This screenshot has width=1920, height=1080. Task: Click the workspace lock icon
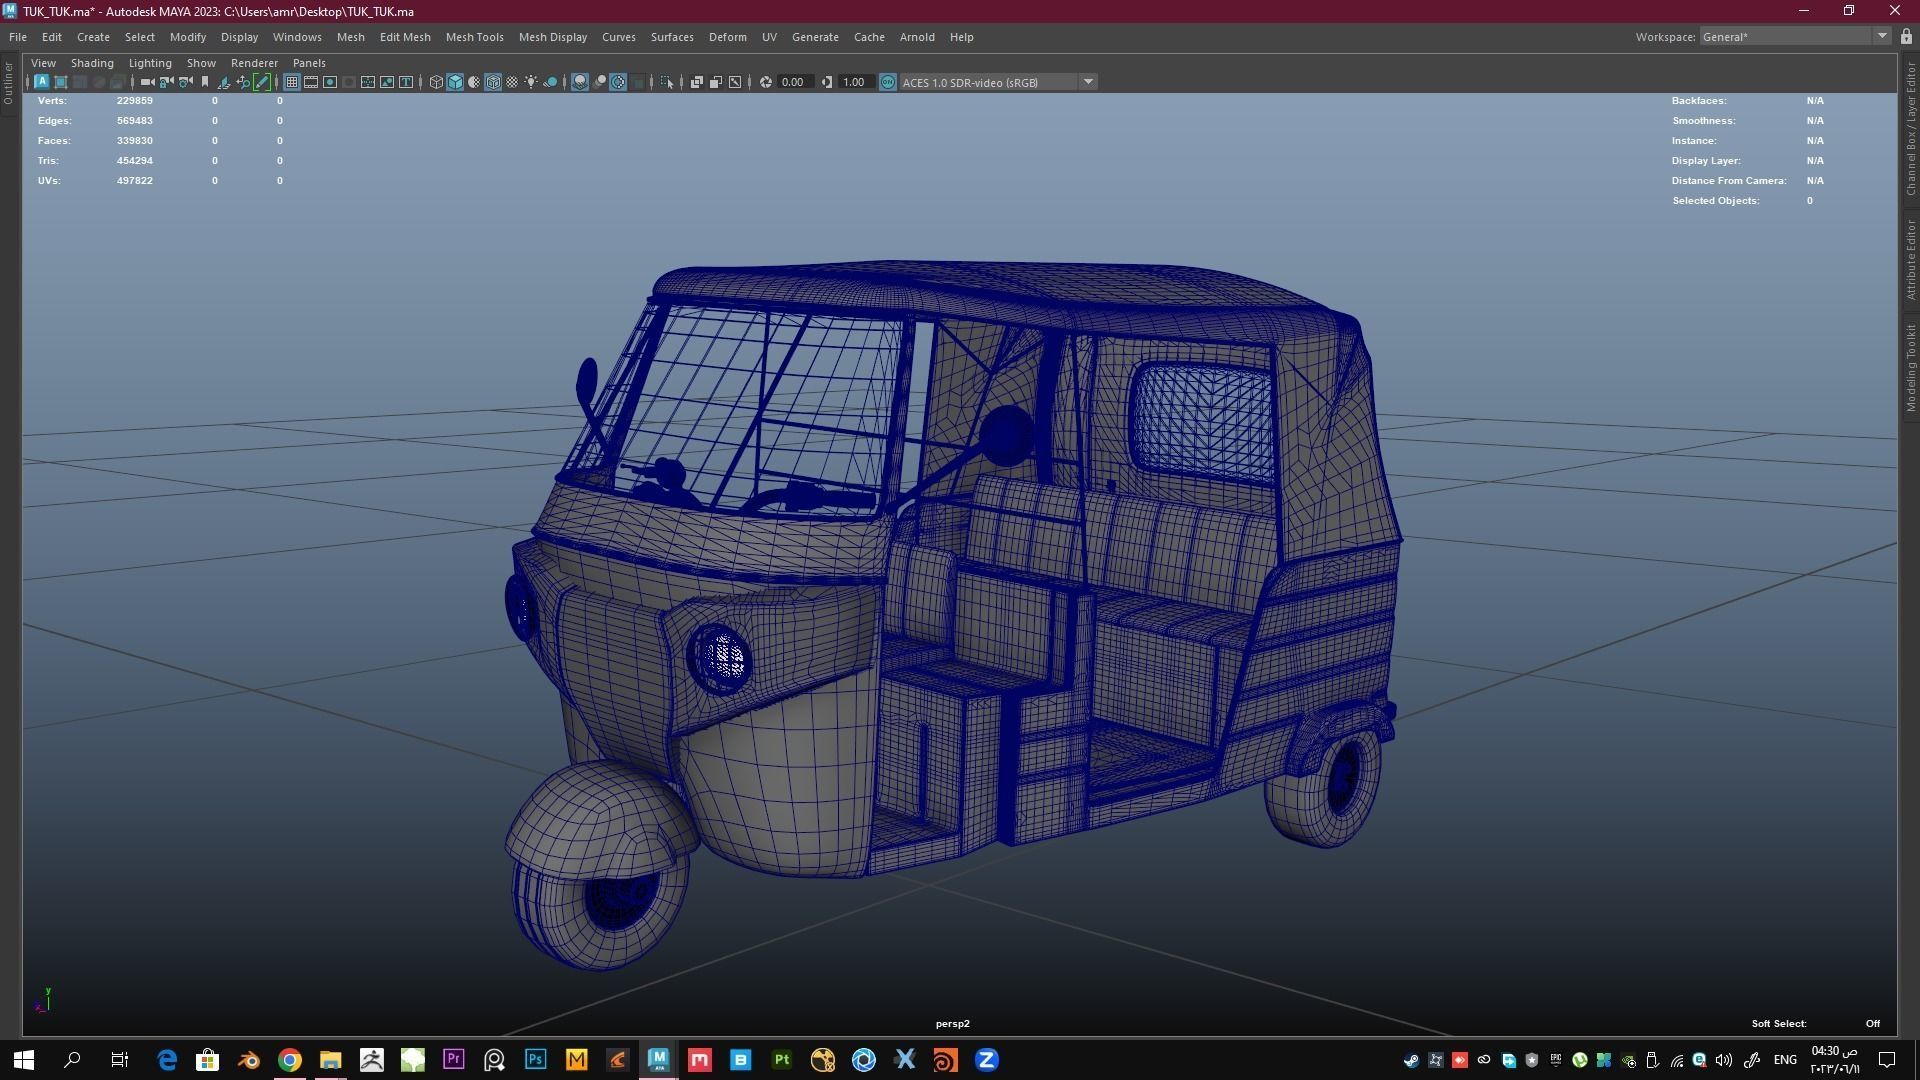click(1906, 37)
